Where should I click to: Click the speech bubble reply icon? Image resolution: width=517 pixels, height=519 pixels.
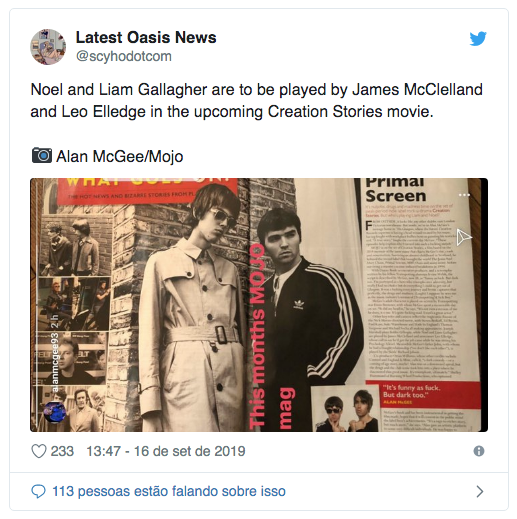(38, 491)
